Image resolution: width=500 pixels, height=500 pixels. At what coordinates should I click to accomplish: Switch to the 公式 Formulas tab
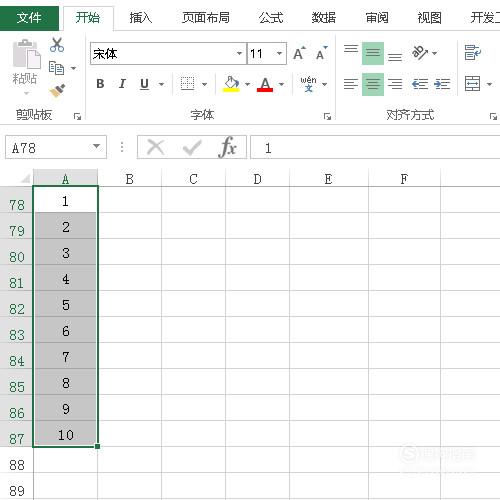click(x=271, y=17)
